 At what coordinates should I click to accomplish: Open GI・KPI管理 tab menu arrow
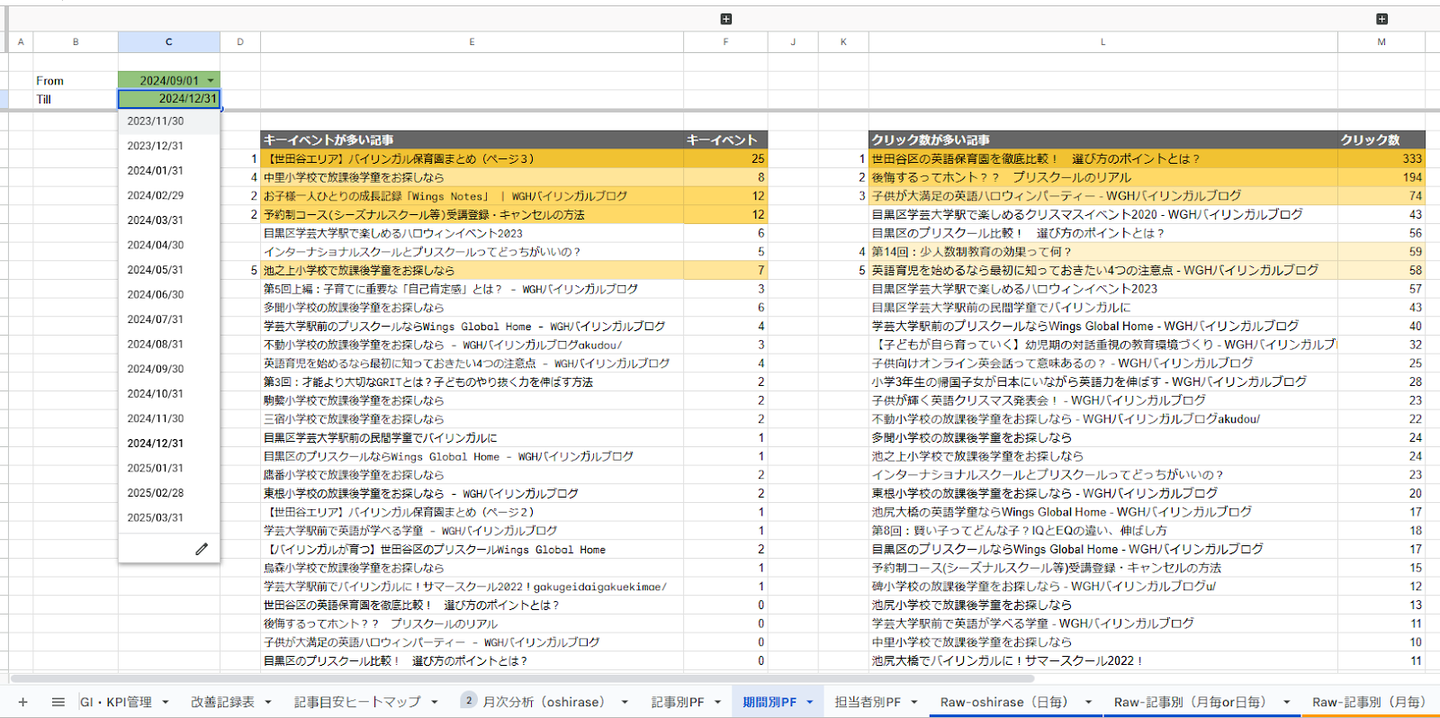(165, 702)
